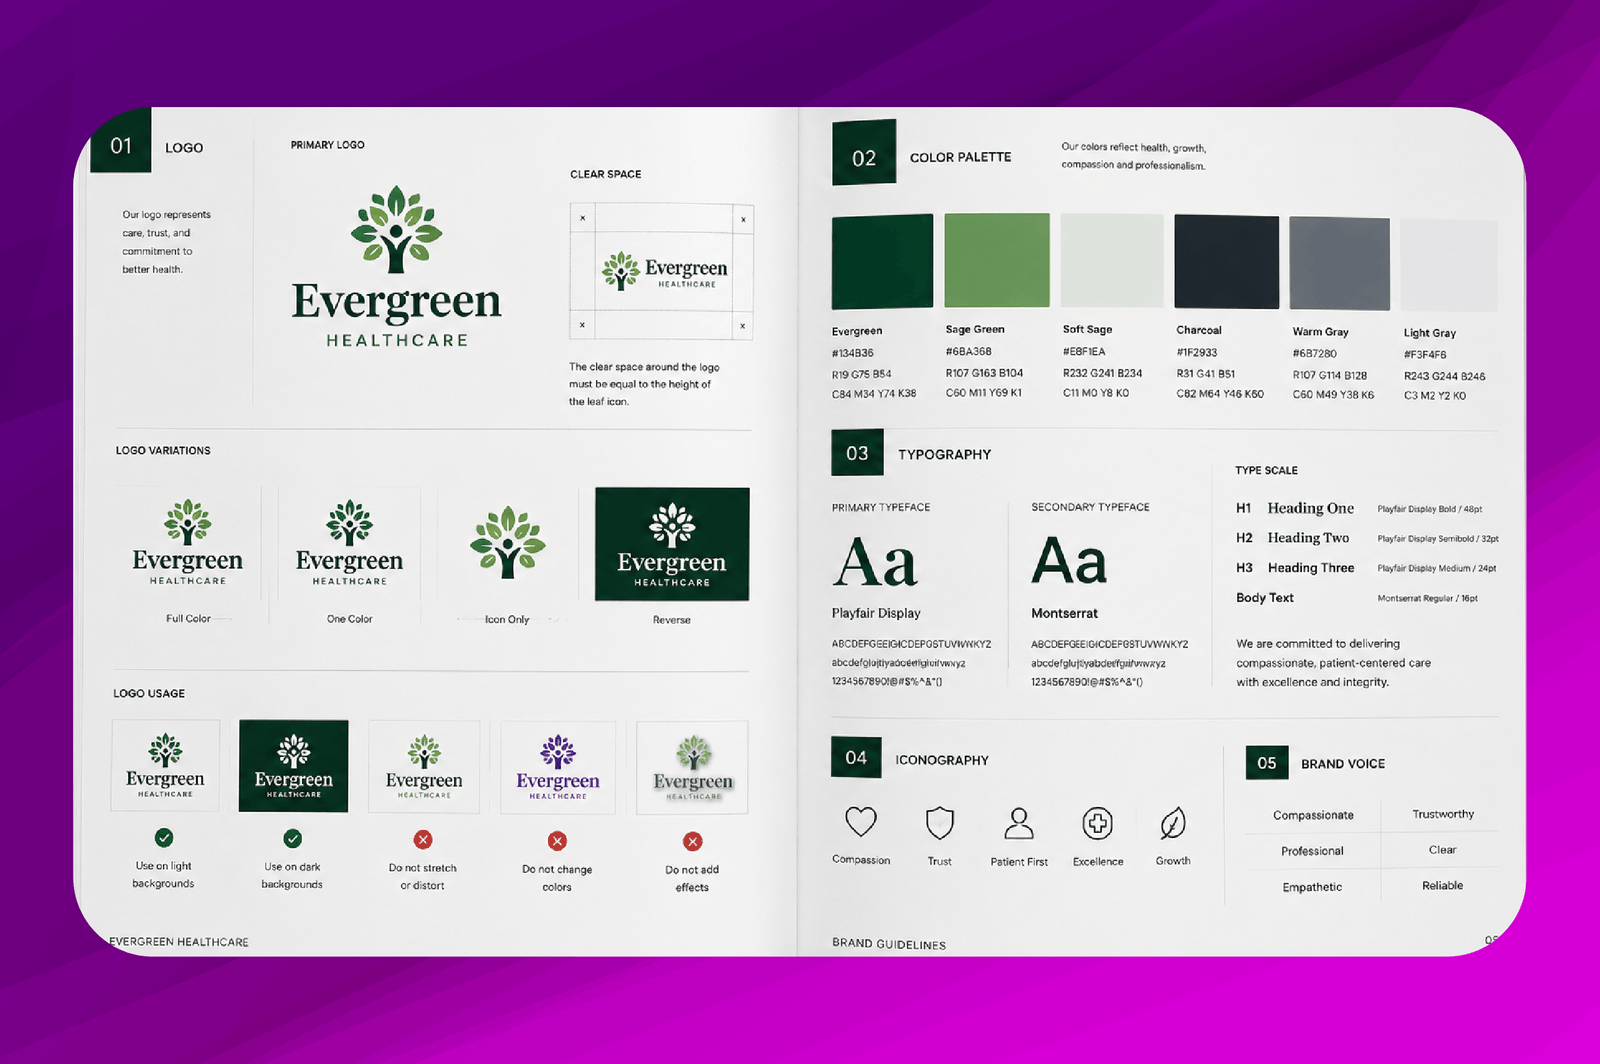Image resolution: width=1600 pixels, height=1064 pixels.
Task: Click green checkmark above 'Use on dark backgrounds'
Action: tap(292, 838)
